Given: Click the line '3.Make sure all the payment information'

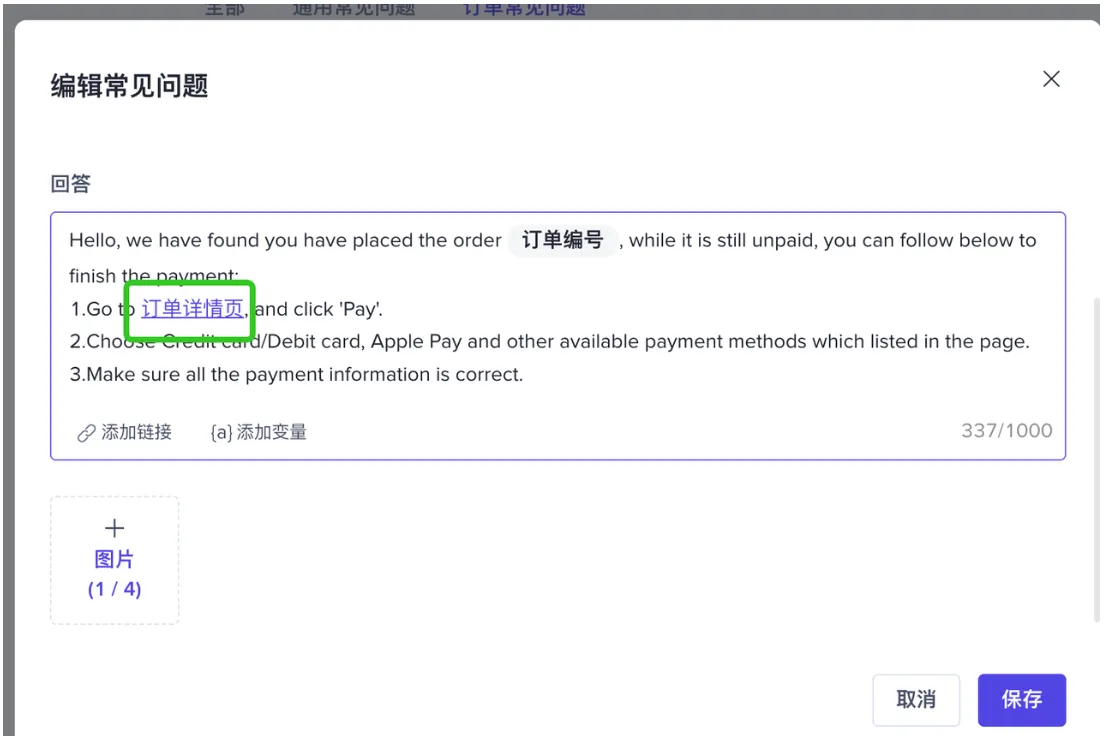Looking at the screenshot, I should click(x=296, y=374).
